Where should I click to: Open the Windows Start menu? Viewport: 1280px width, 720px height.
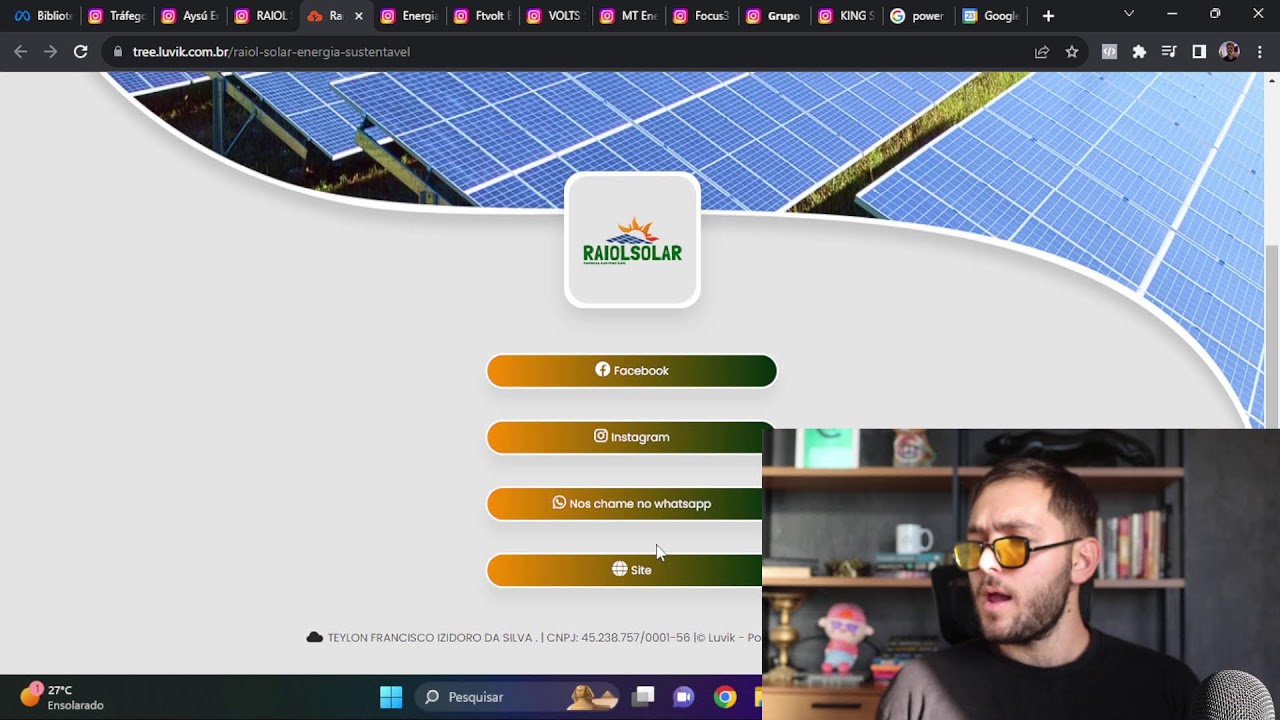click(391, 697)
